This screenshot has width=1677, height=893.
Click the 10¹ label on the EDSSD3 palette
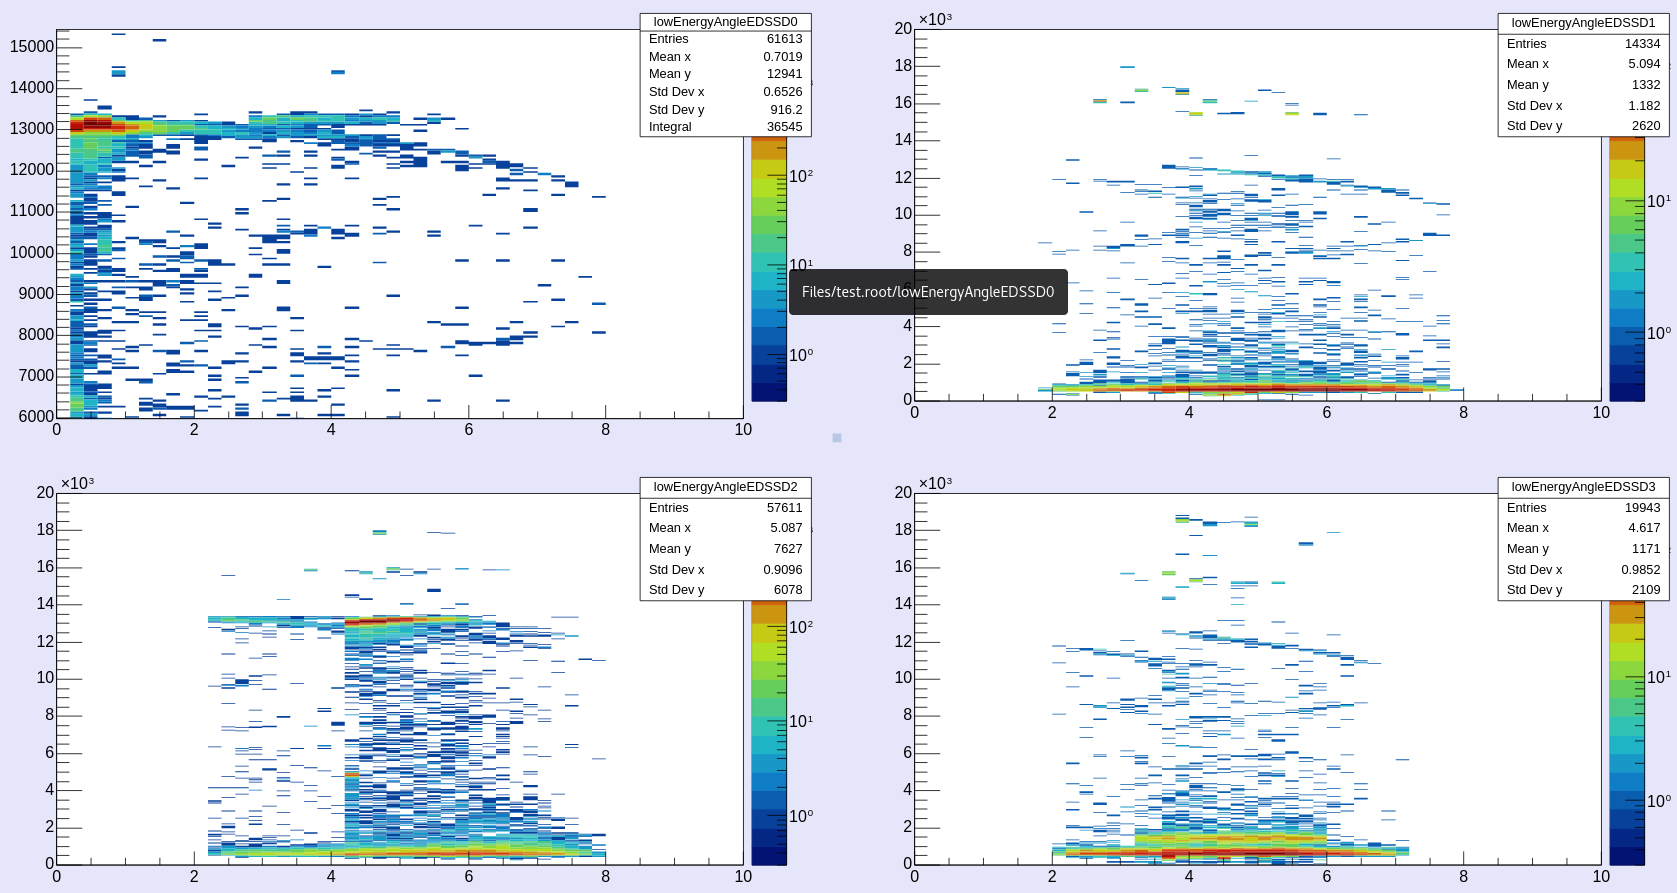(x=1659, y=677)
